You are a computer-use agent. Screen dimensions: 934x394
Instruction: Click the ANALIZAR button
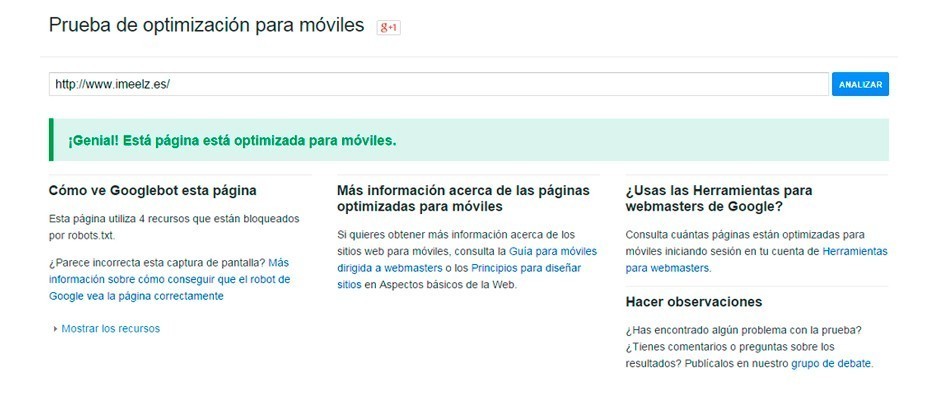point(860,84)
